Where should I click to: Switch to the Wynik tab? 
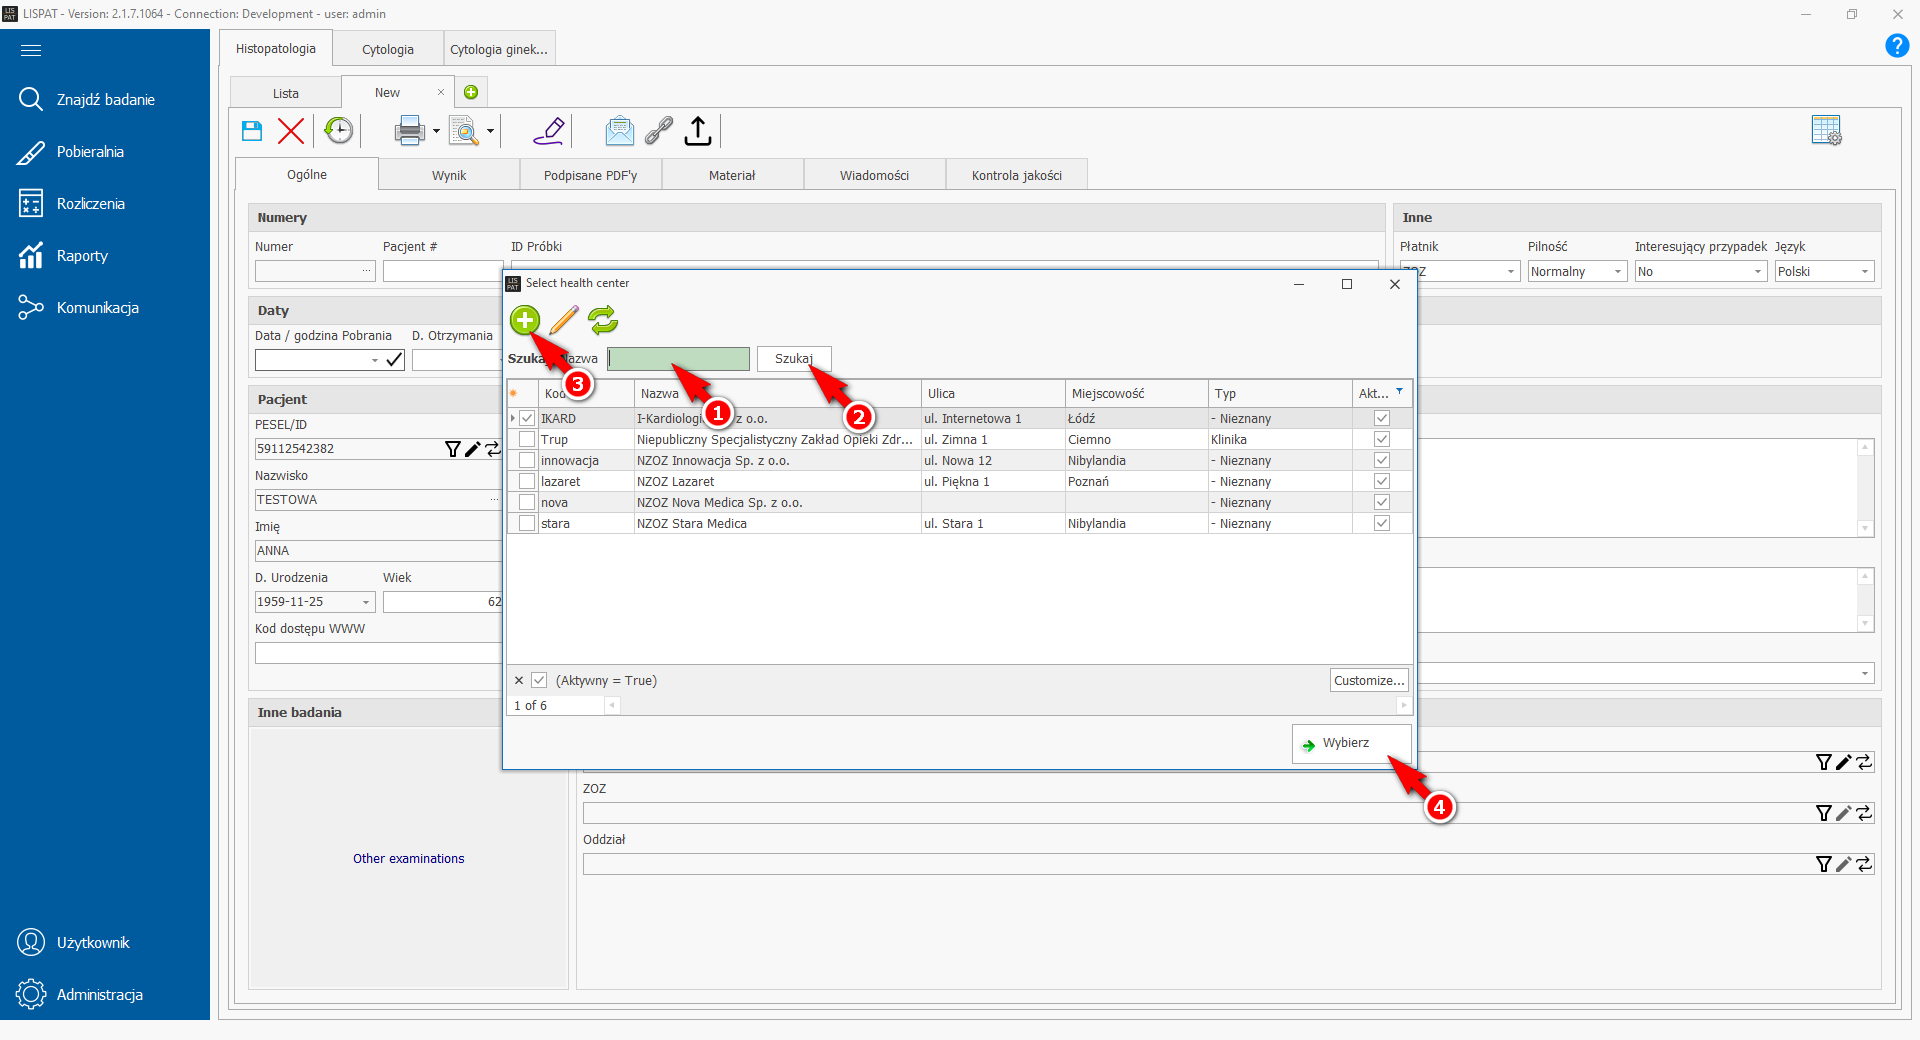(x=449, y=175)
